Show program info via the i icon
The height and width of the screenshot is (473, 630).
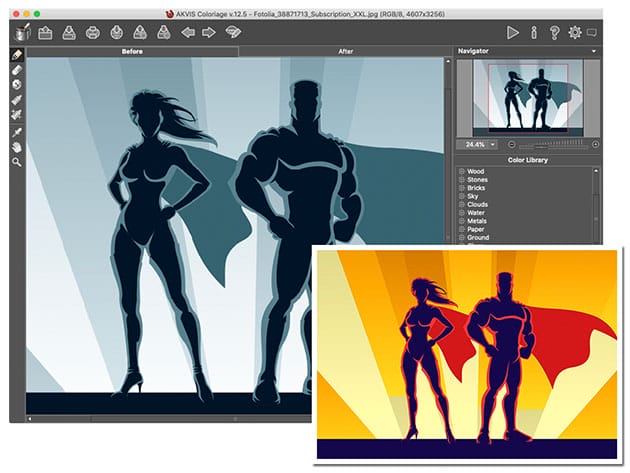534,32
